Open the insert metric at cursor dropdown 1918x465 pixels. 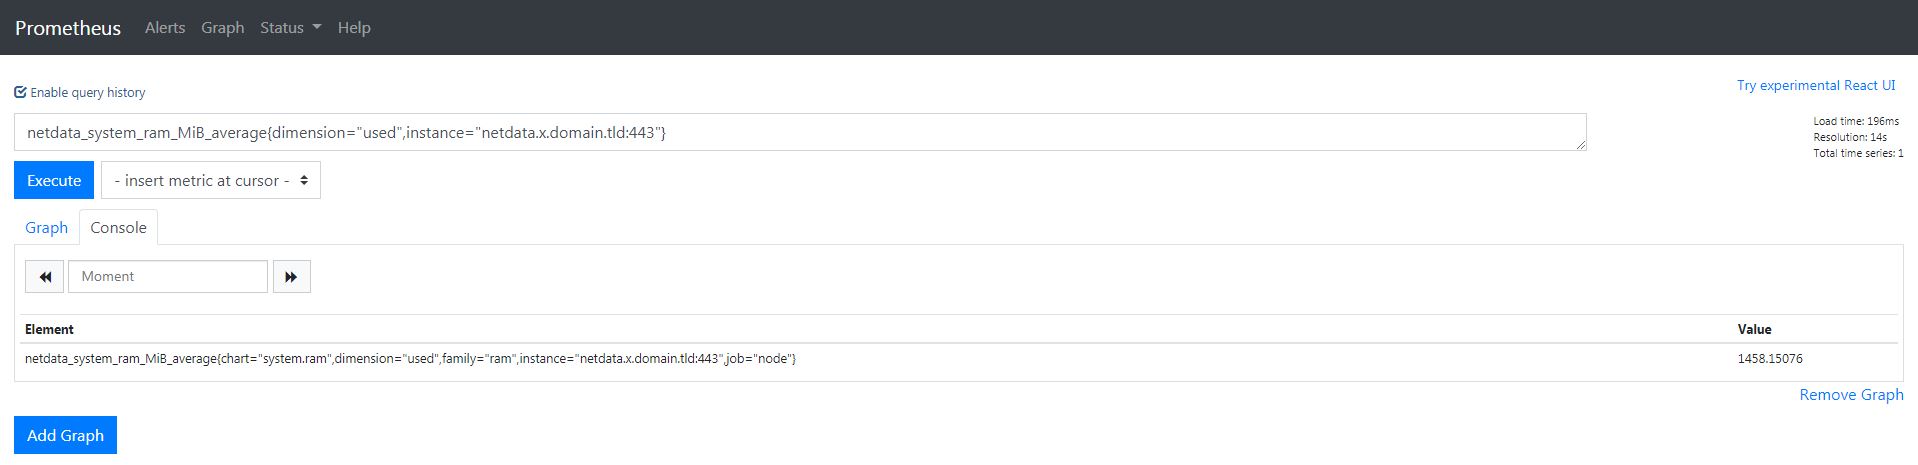[x=211, y=180]
